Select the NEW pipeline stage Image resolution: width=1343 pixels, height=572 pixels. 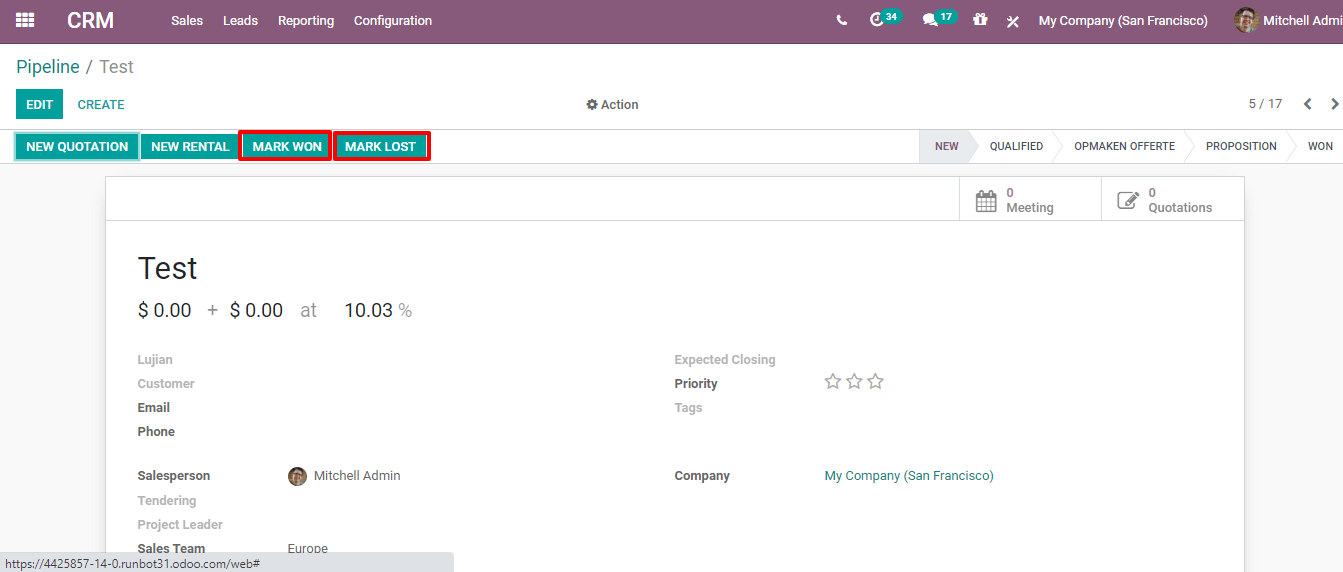[946, 146]
